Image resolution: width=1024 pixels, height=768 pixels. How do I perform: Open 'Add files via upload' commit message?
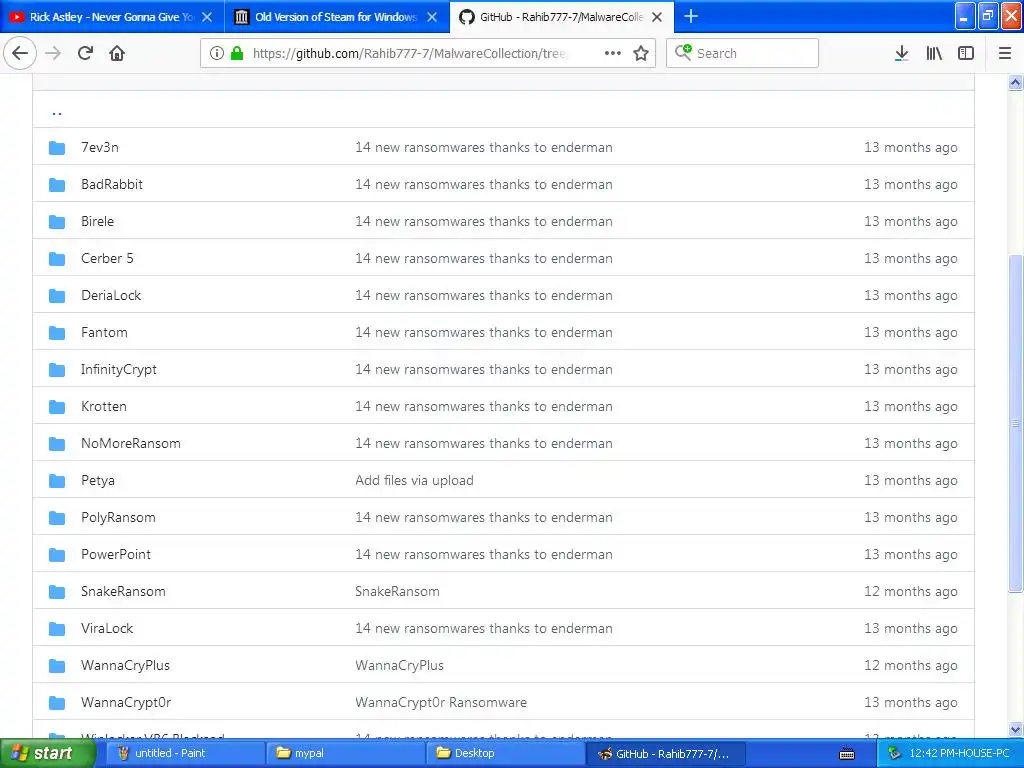coord(415,481)
